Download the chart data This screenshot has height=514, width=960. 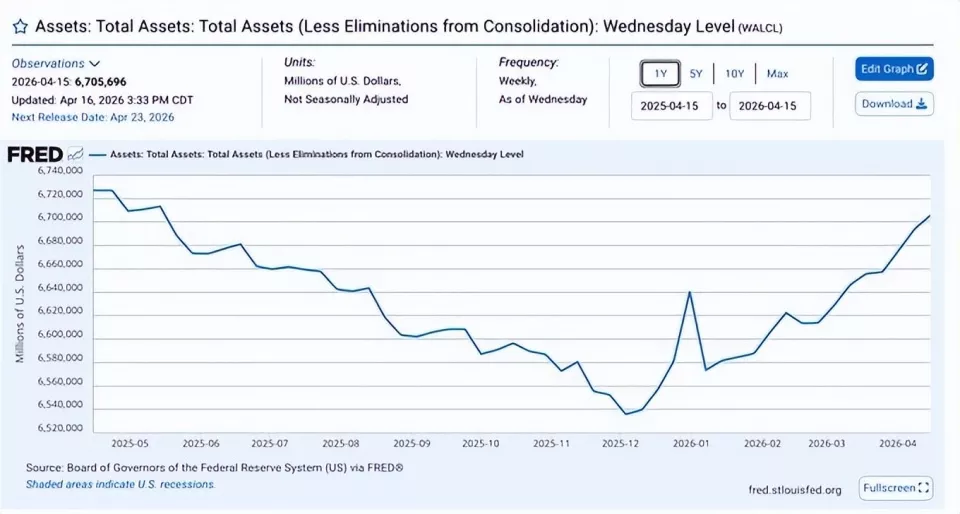[894, 104]
